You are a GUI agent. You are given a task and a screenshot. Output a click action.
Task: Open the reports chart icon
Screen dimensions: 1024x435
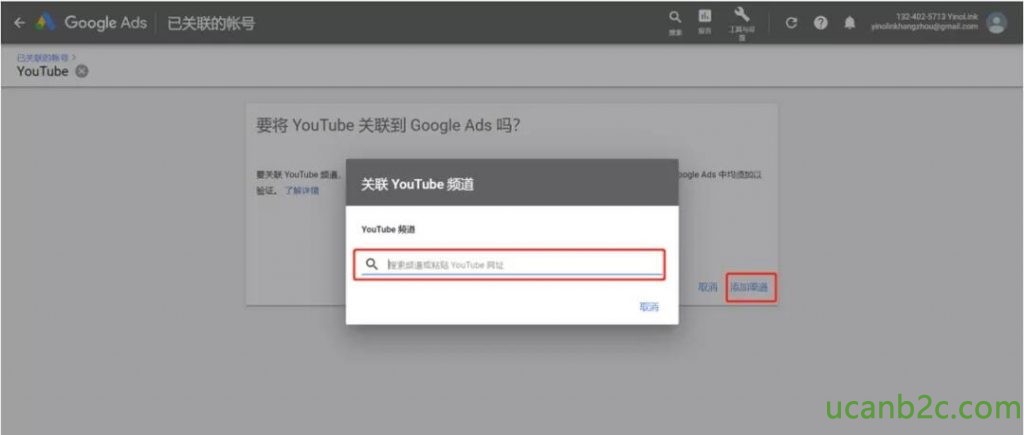click(705, 18)
